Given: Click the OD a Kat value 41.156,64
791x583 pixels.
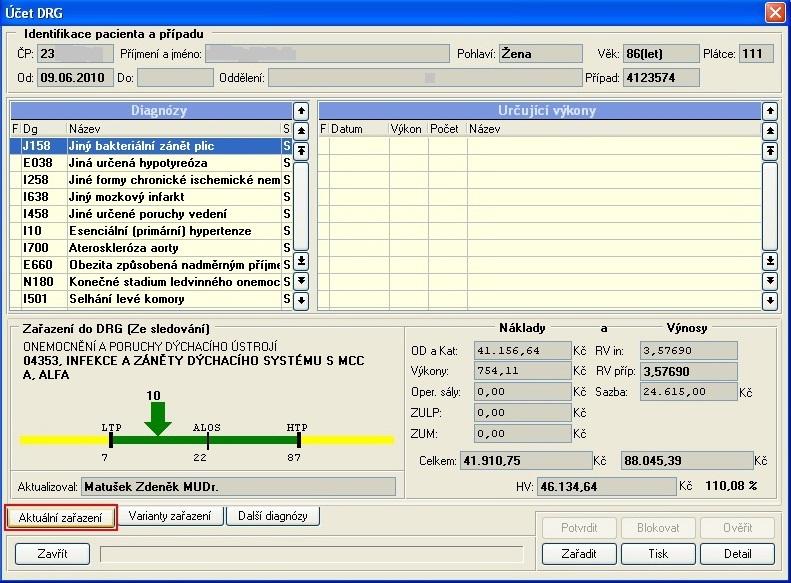Looking at the screenshot, I should [x=523, y=351].
